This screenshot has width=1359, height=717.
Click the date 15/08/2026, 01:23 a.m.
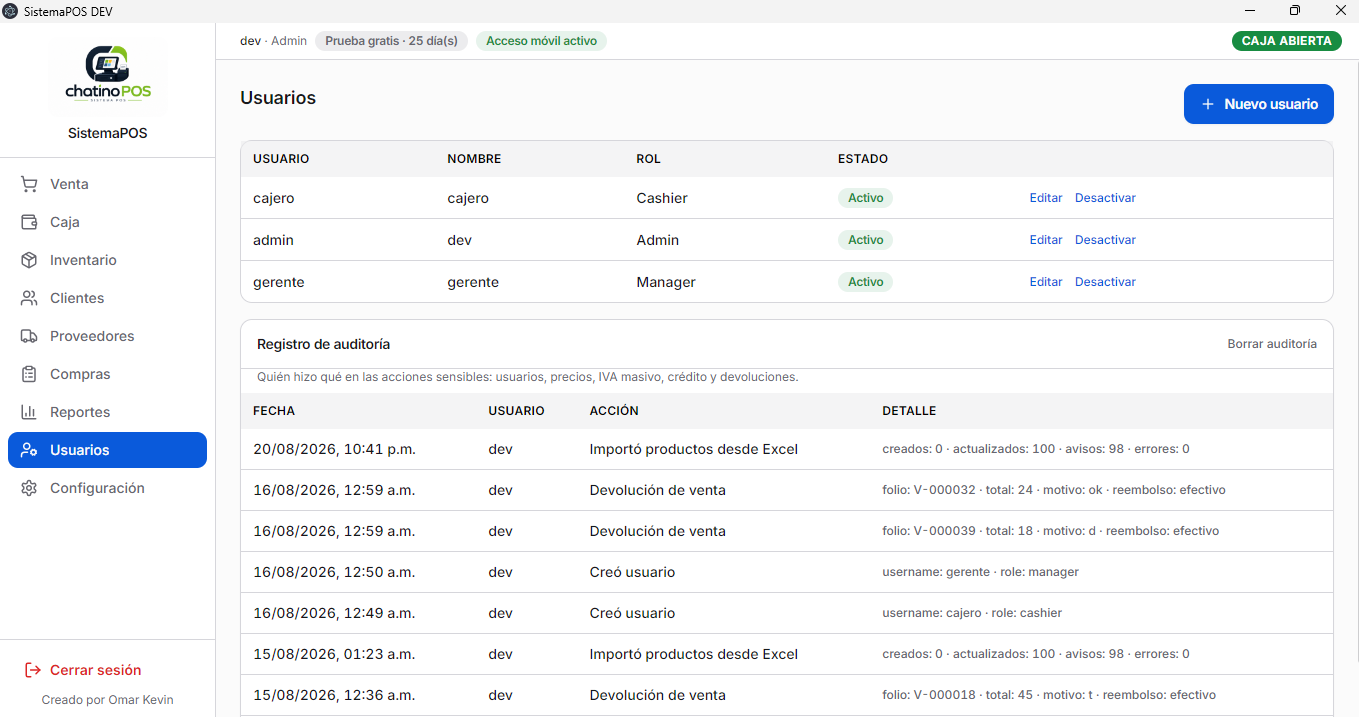tap(334, 654)
